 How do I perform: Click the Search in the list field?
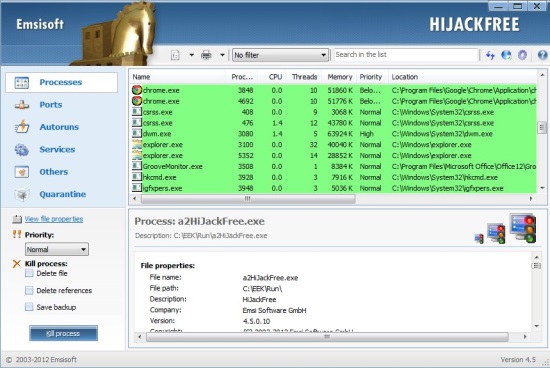(406, 55)
